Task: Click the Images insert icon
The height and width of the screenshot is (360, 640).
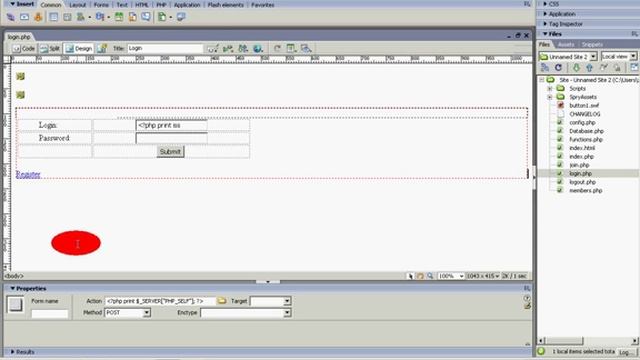Action: point(81,17)
